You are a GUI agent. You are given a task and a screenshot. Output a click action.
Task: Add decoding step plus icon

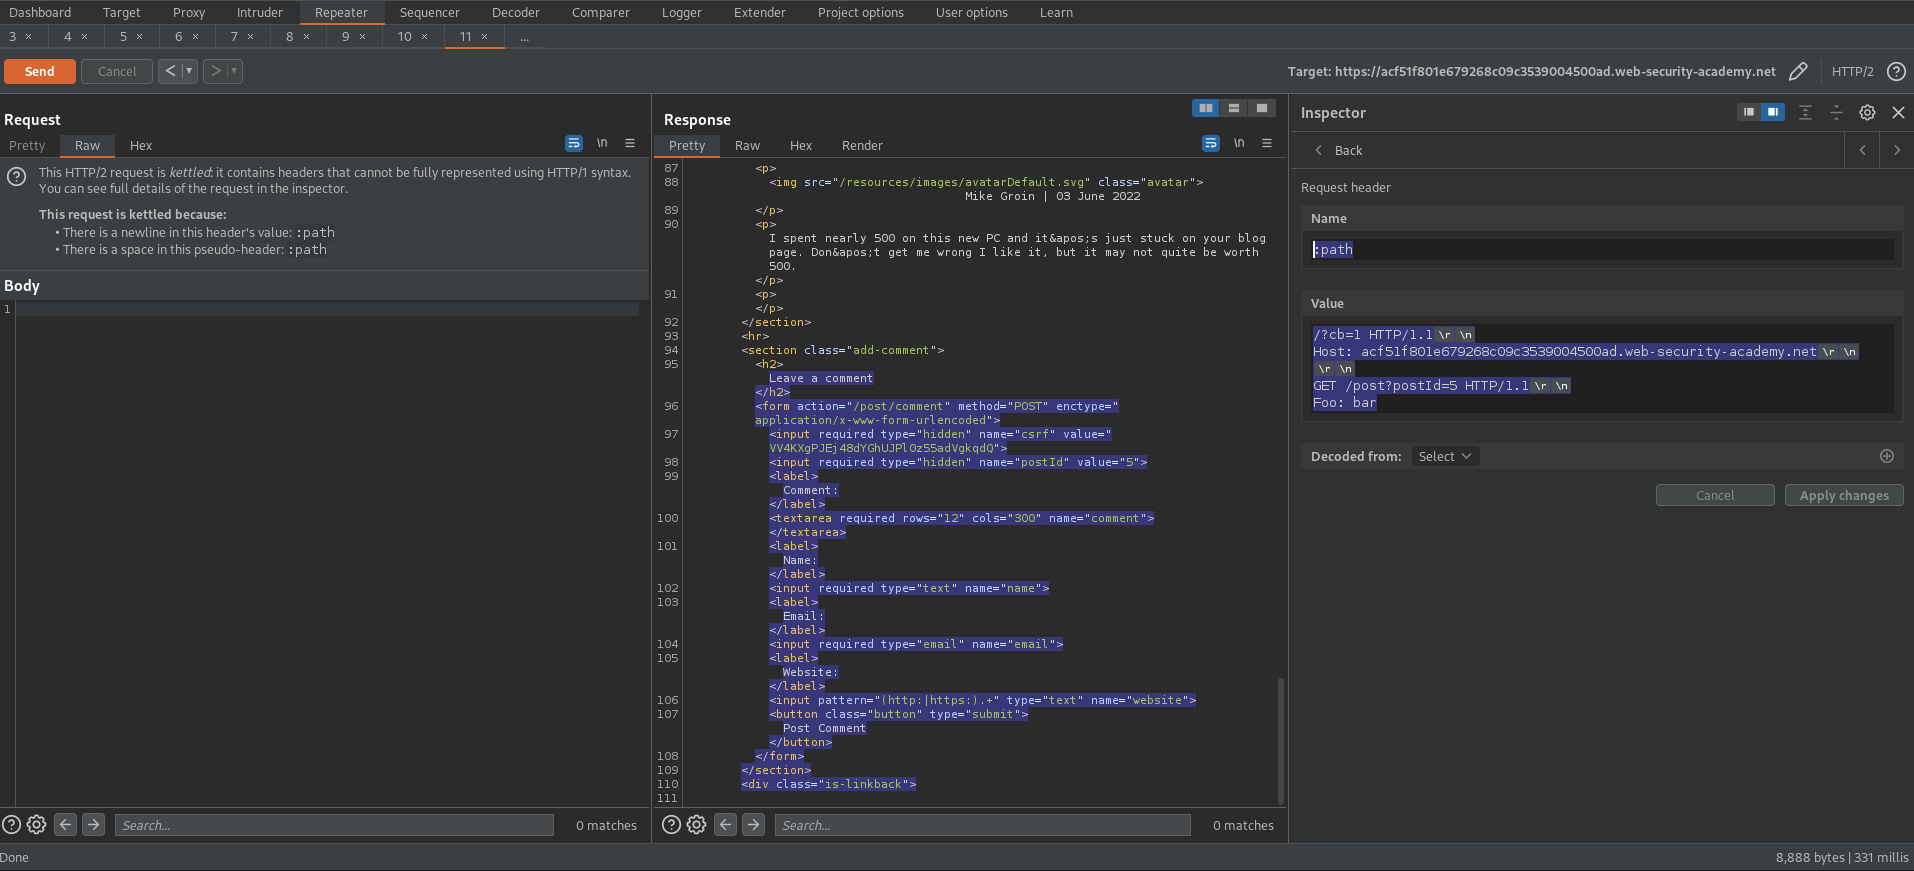[x=1887, y=456]
